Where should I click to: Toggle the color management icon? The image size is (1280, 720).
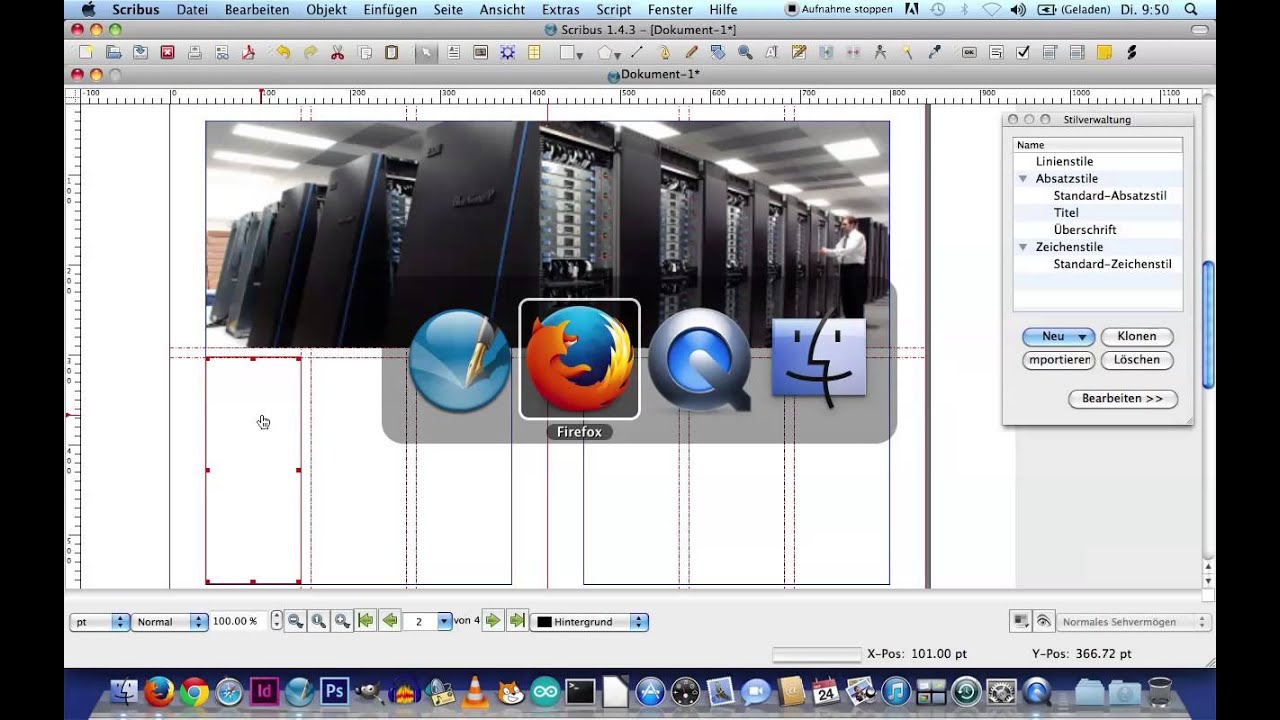point(1021,621)
